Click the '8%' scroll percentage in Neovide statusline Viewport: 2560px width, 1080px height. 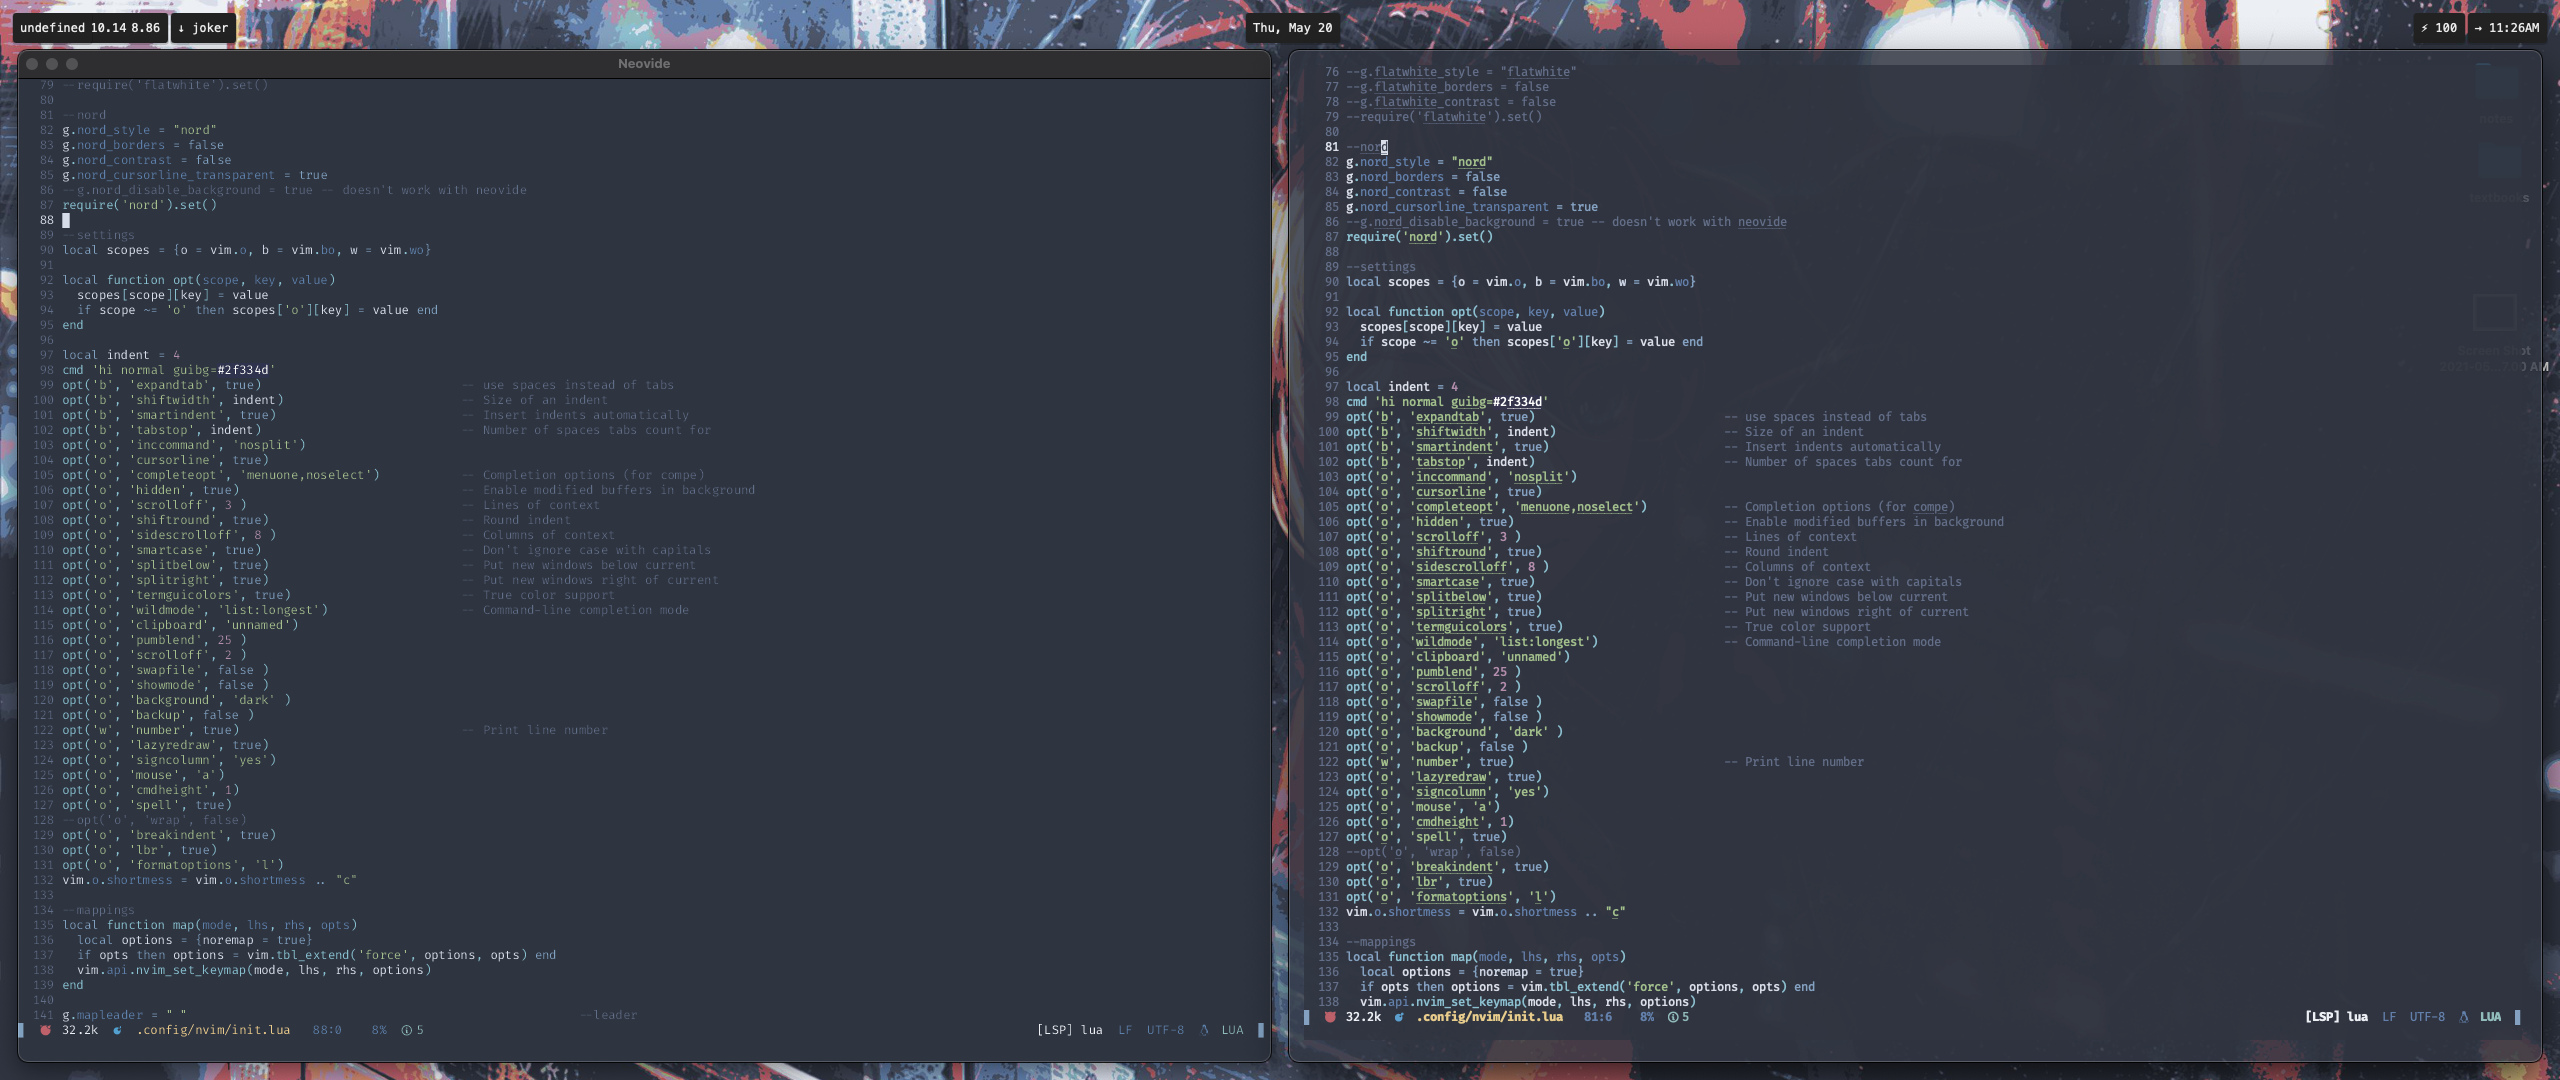pyautogui.click(x=379, y=1030)
